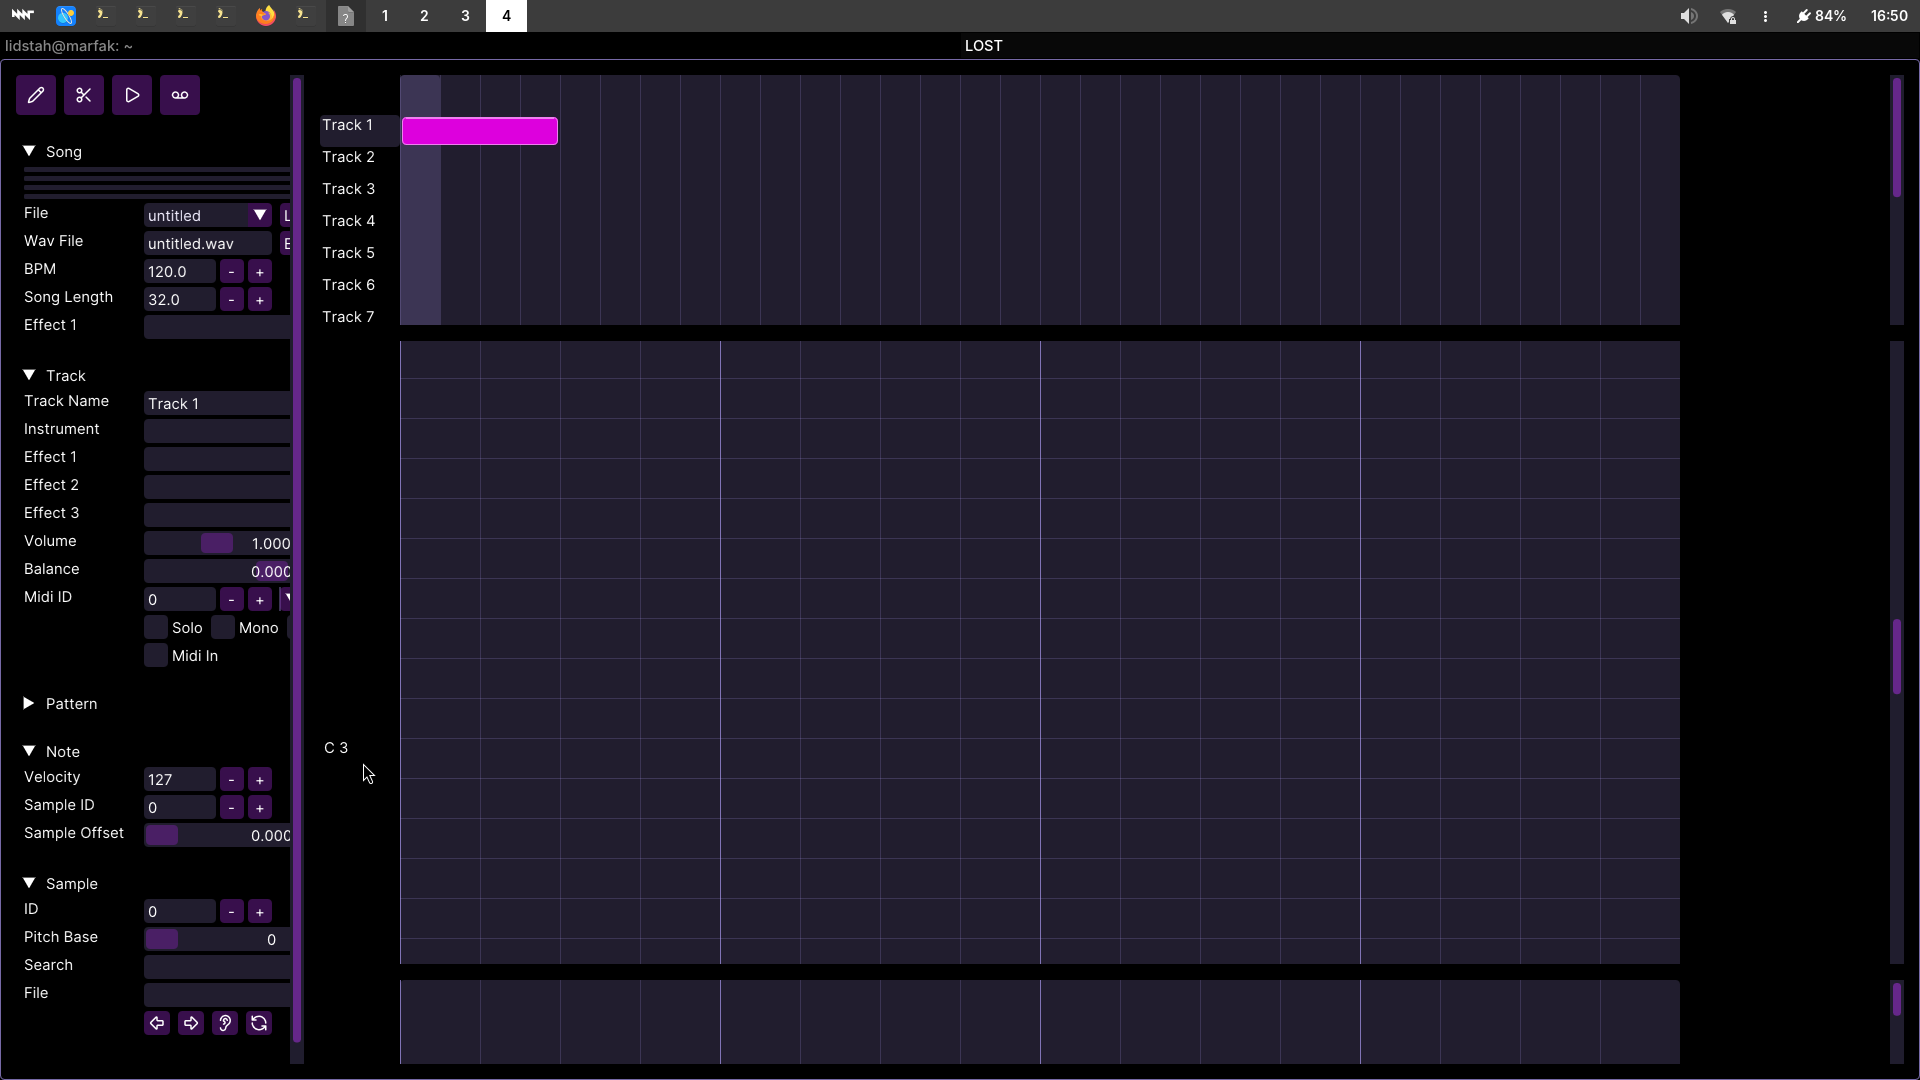The height and width of the screenshot is (1080, 1920).
Task: Collapse the Song section
Action: point(29,152)
